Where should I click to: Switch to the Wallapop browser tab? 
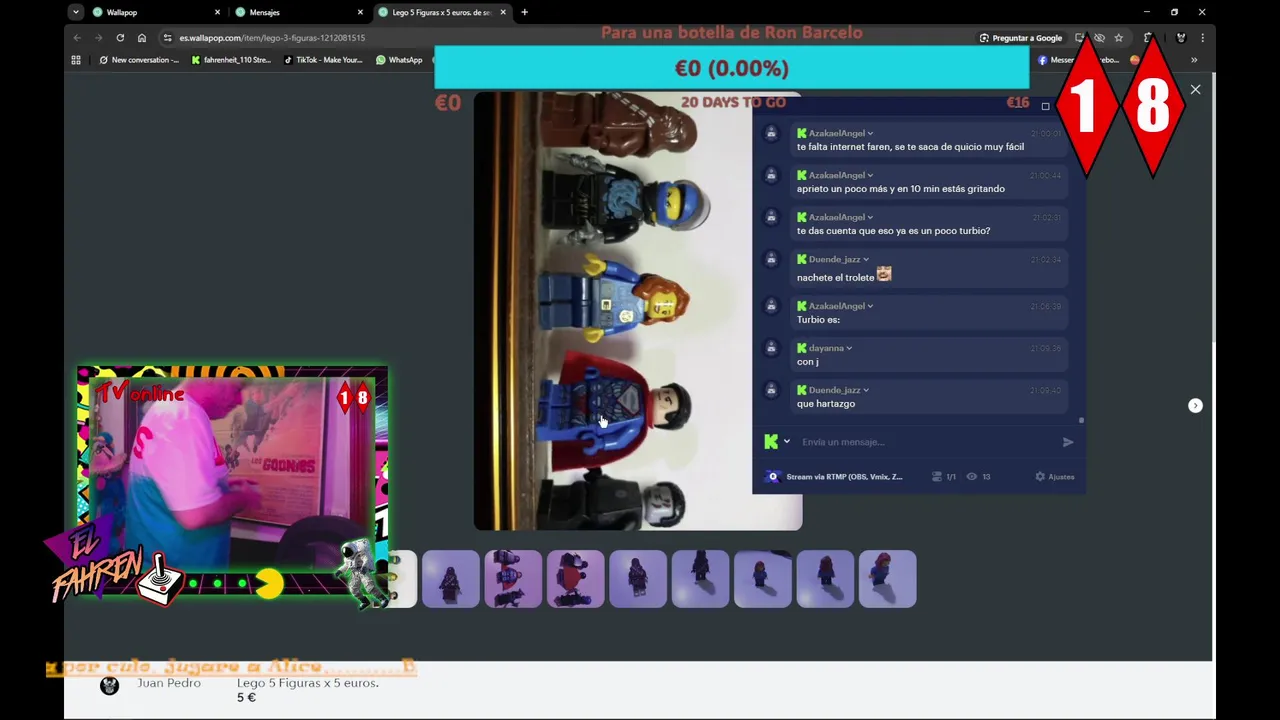[x=121, y=12]
